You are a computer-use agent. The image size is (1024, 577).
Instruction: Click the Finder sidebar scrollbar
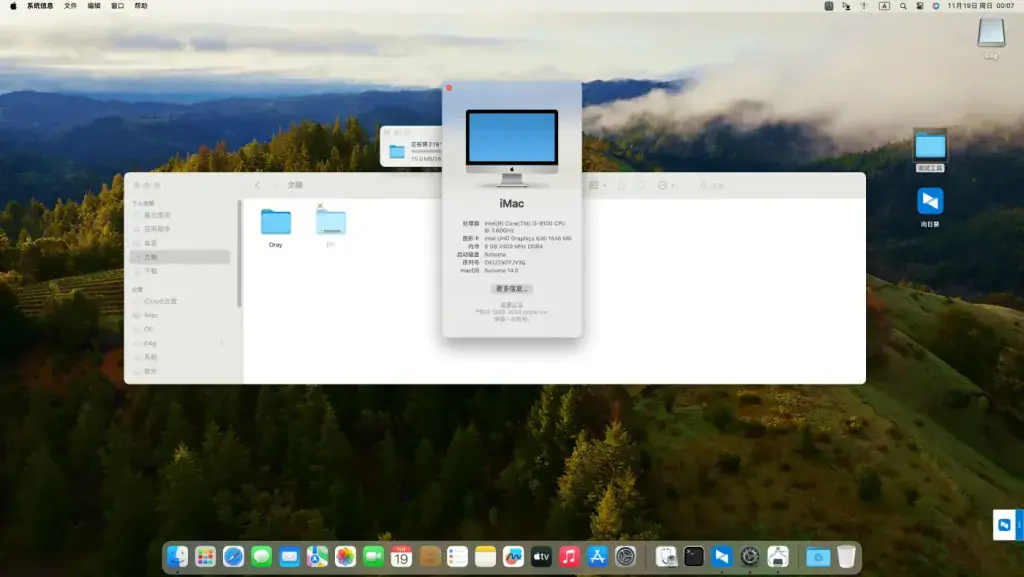click(x=239, y=254)
